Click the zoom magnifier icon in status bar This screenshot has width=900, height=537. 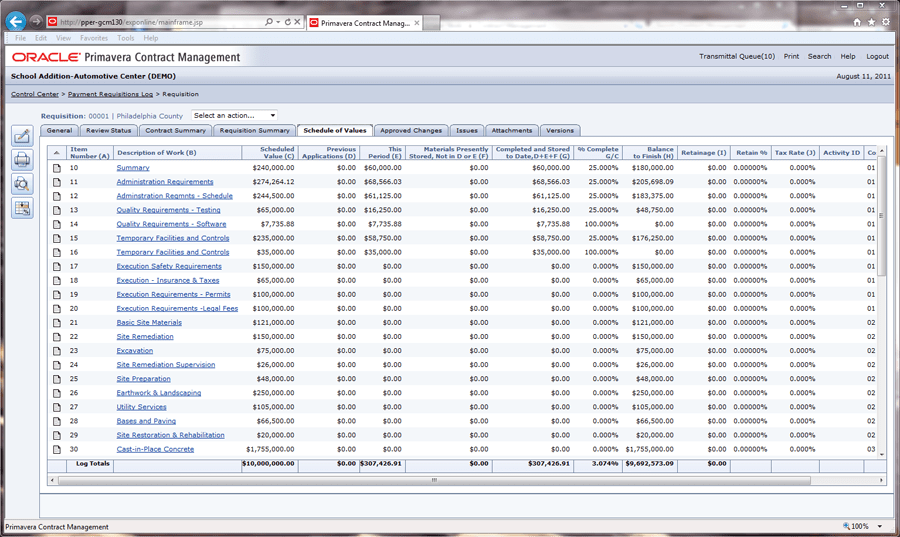click(x=846, y=526)
